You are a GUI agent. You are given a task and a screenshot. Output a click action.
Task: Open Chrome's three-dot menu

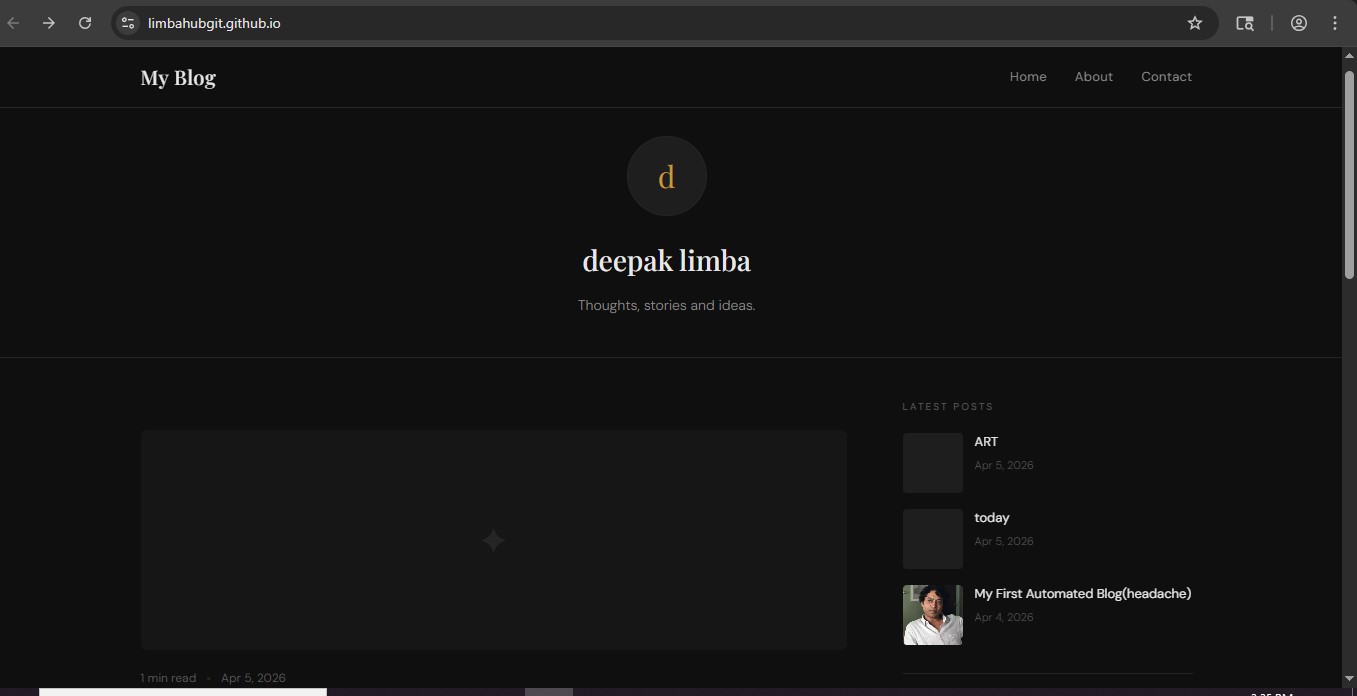tap(1335, 23)
